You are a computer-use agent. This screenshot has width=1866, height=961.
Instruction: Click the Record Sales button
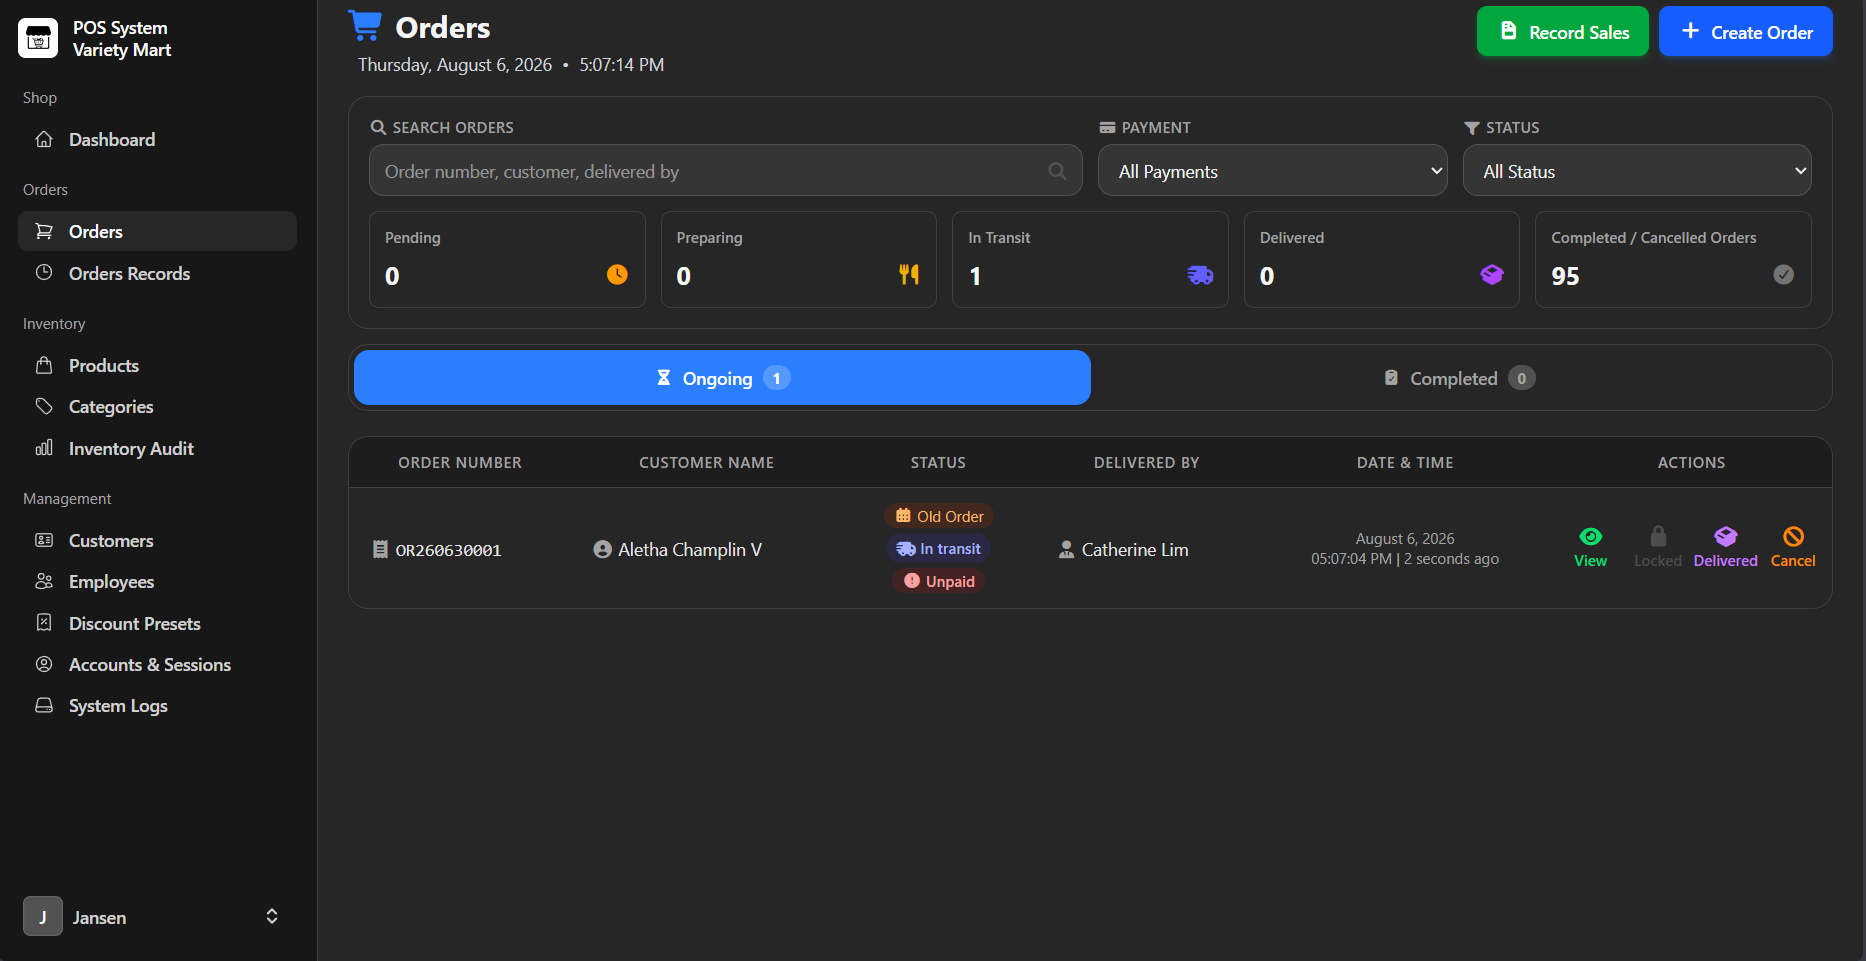click(x=1562, y=32)
